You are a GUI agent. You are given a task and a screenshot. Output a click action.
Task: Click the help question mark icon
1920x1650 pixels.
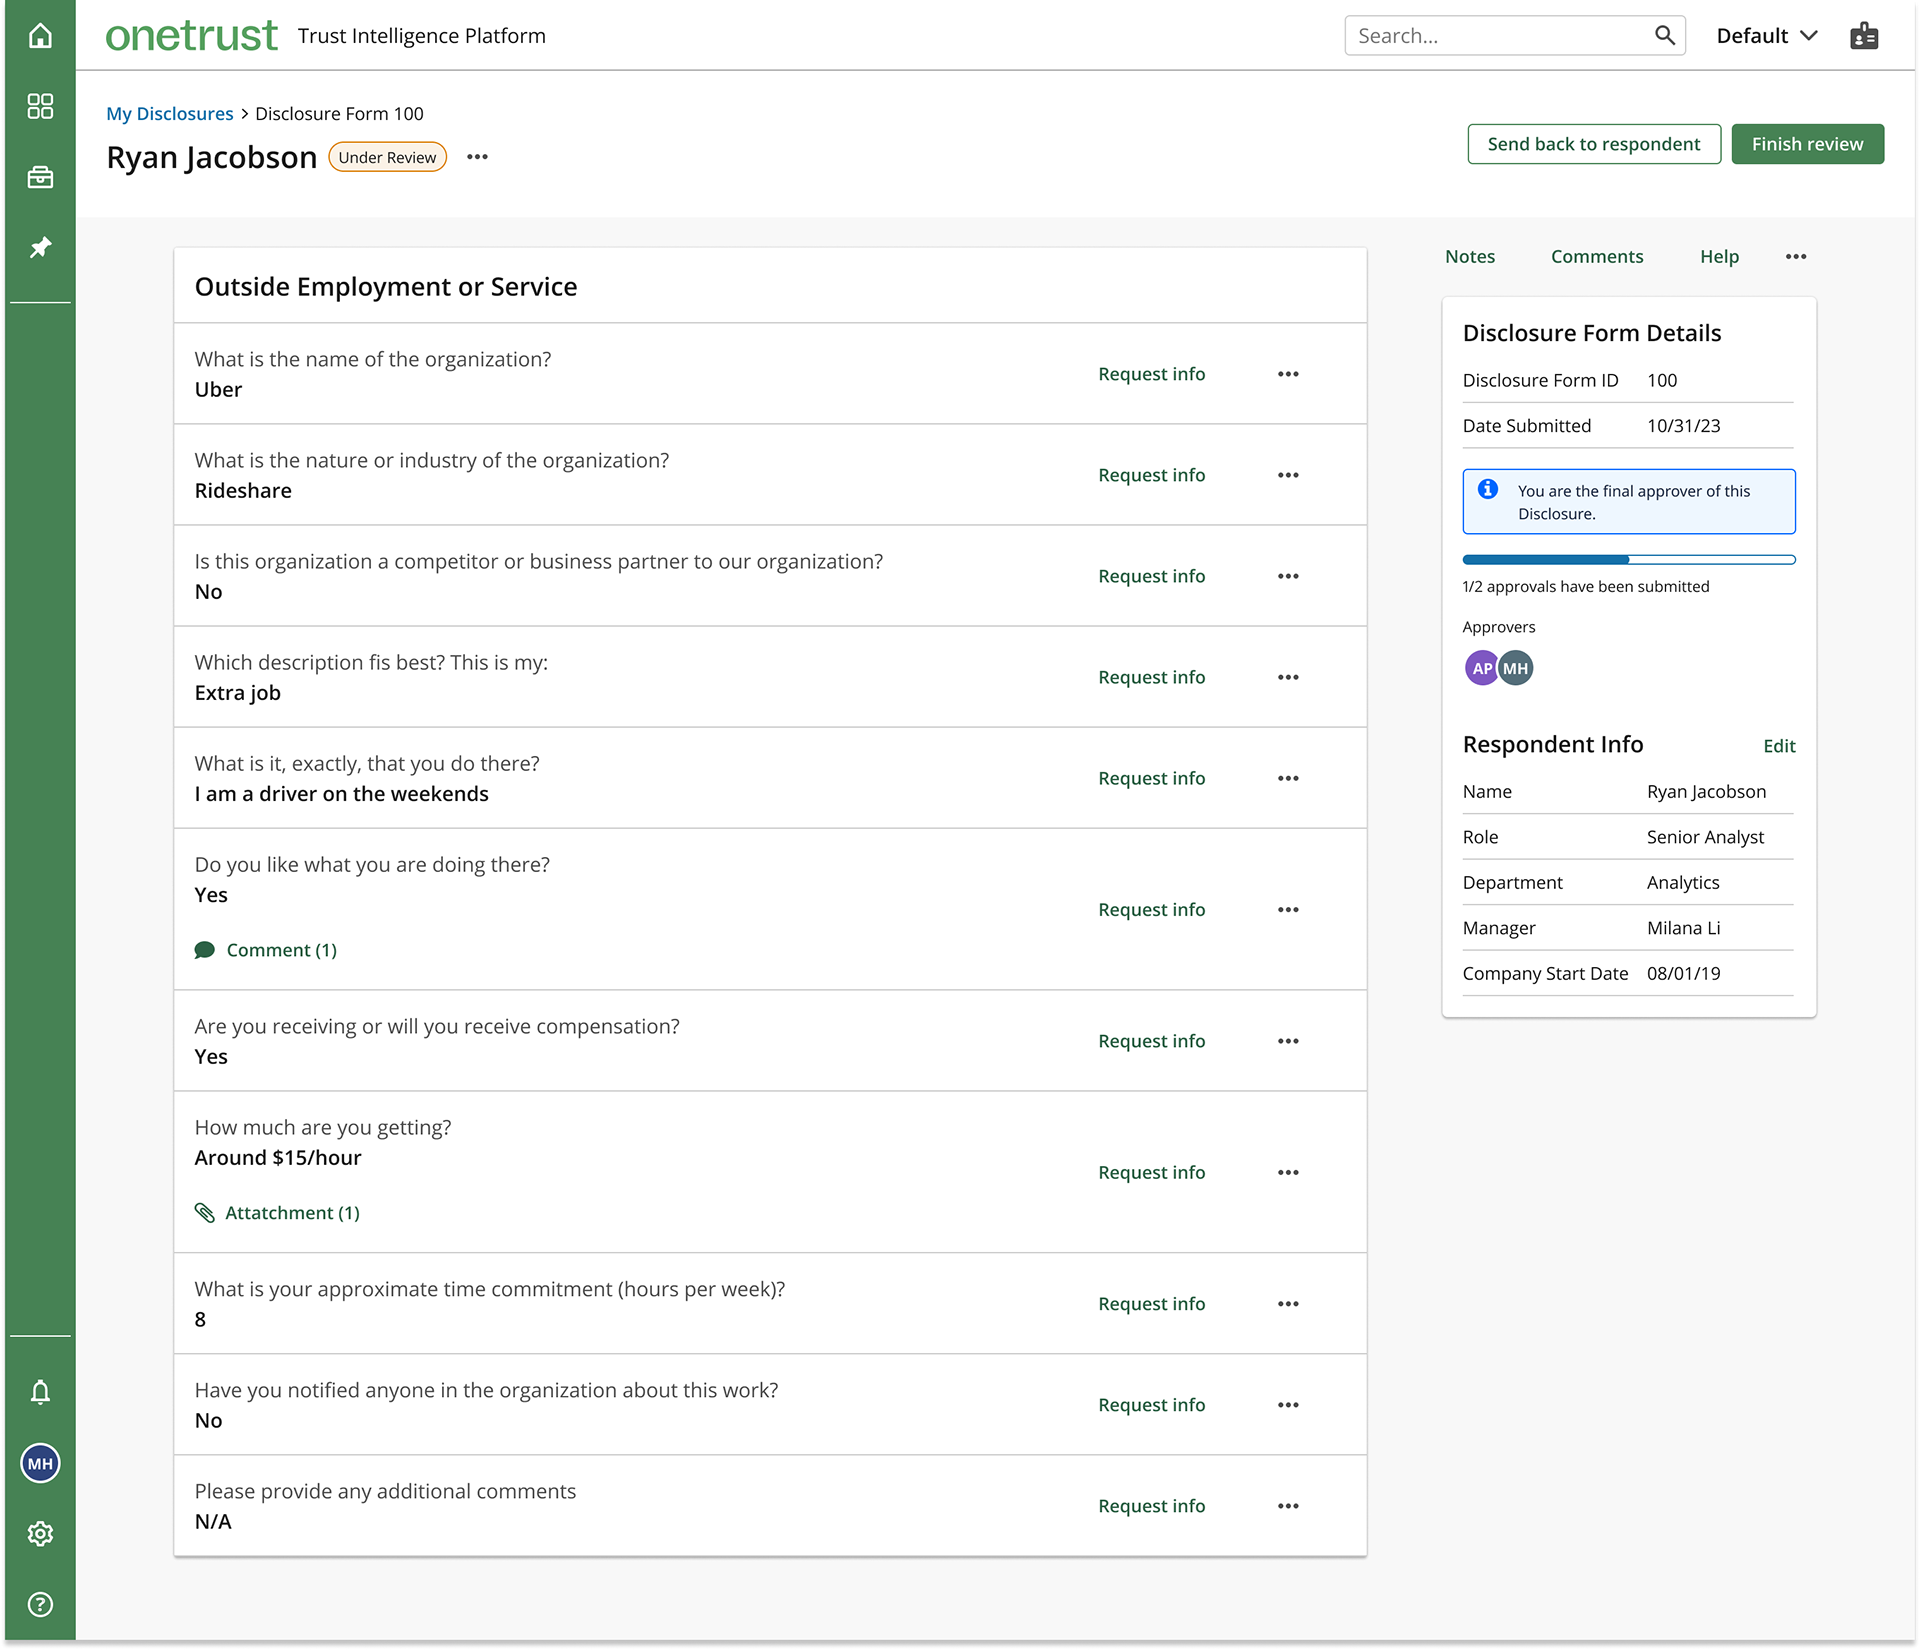click(40, 1604)
